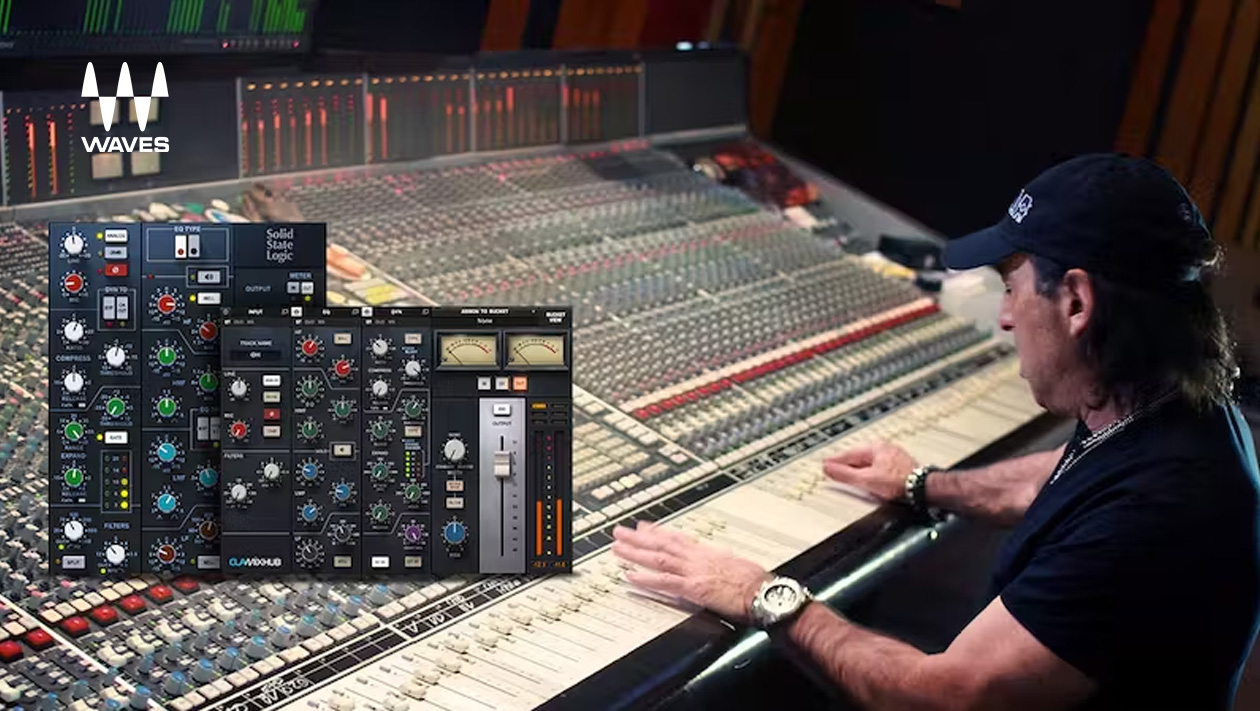This screenshot has width=1260, height=711.
Task: Adjust green Expand Release knob in SSL plugin
Action: coord(74,477)
